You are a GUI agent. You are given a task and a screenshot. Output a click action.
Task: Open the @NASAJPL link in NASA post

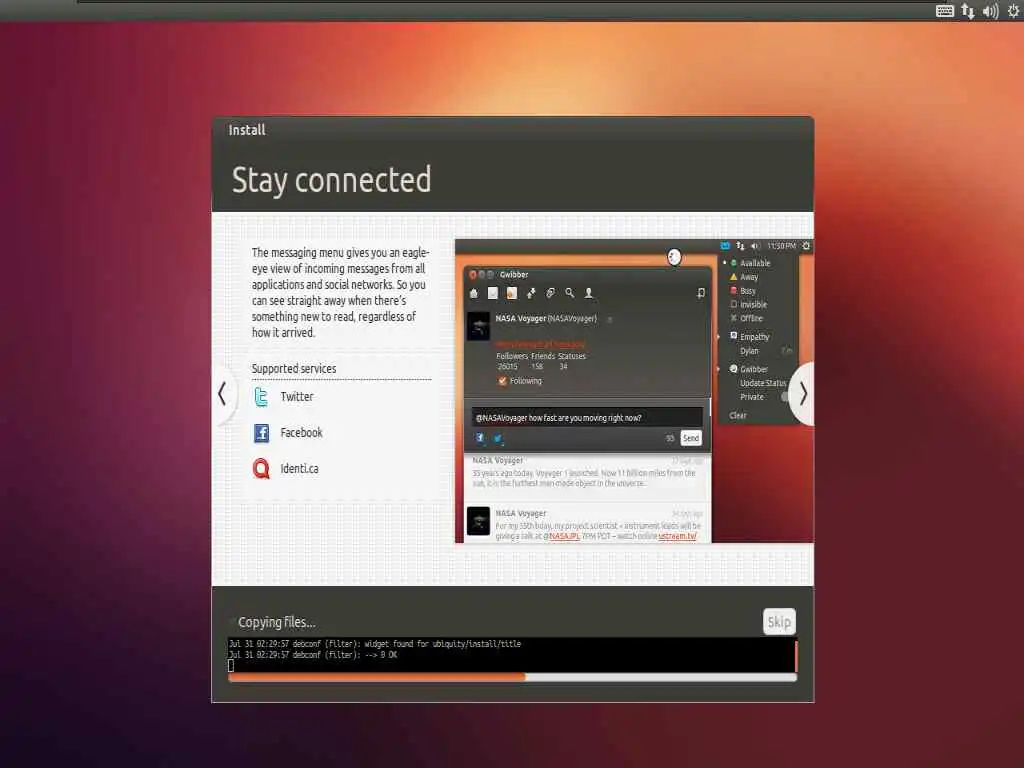click(x=561, y=536)
